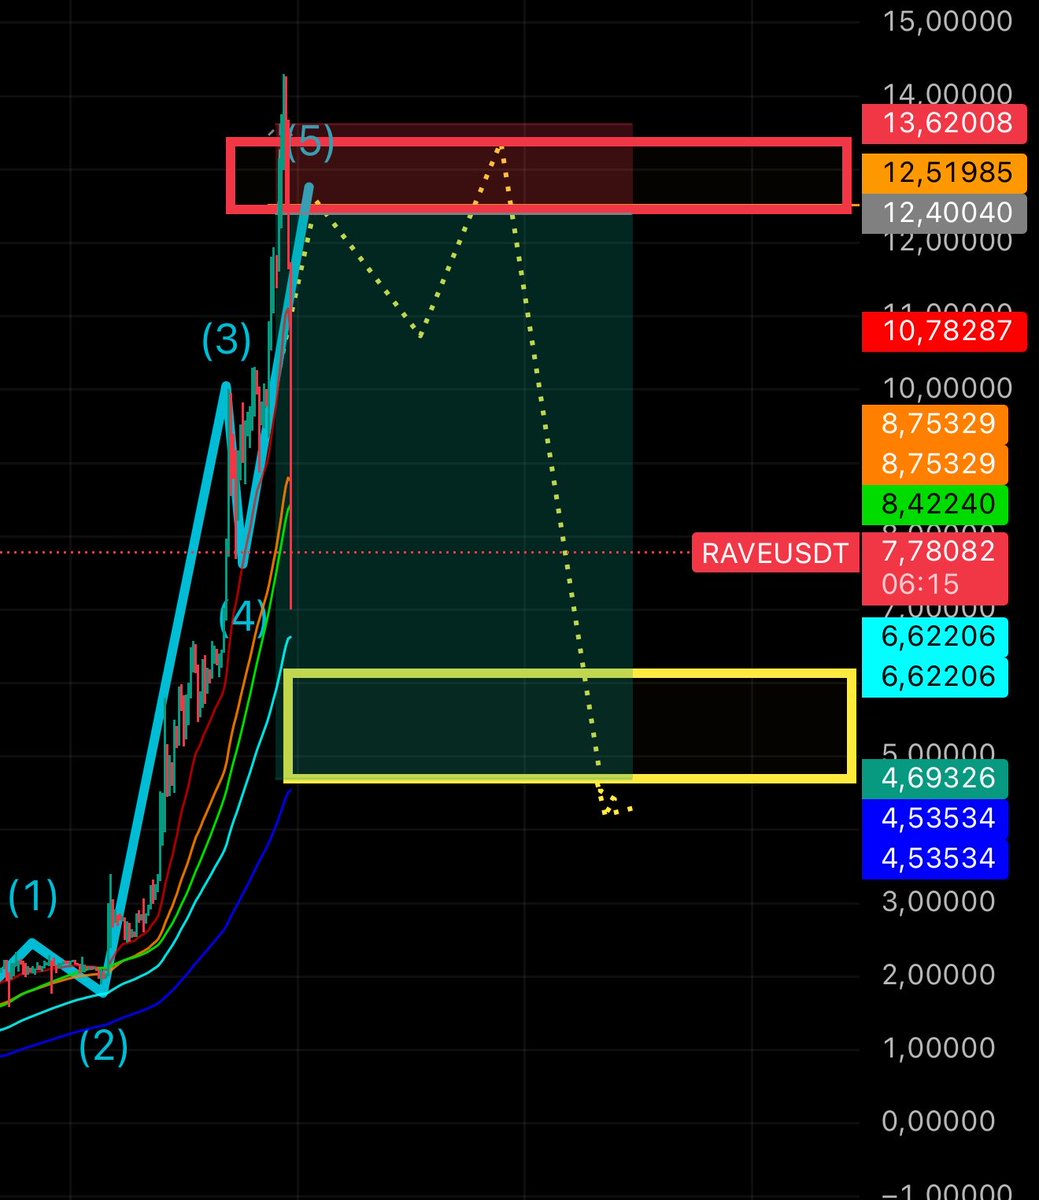Select the green short-position profit zone
Viewport: 1039px width, 1200px height.
click(455, 495)
